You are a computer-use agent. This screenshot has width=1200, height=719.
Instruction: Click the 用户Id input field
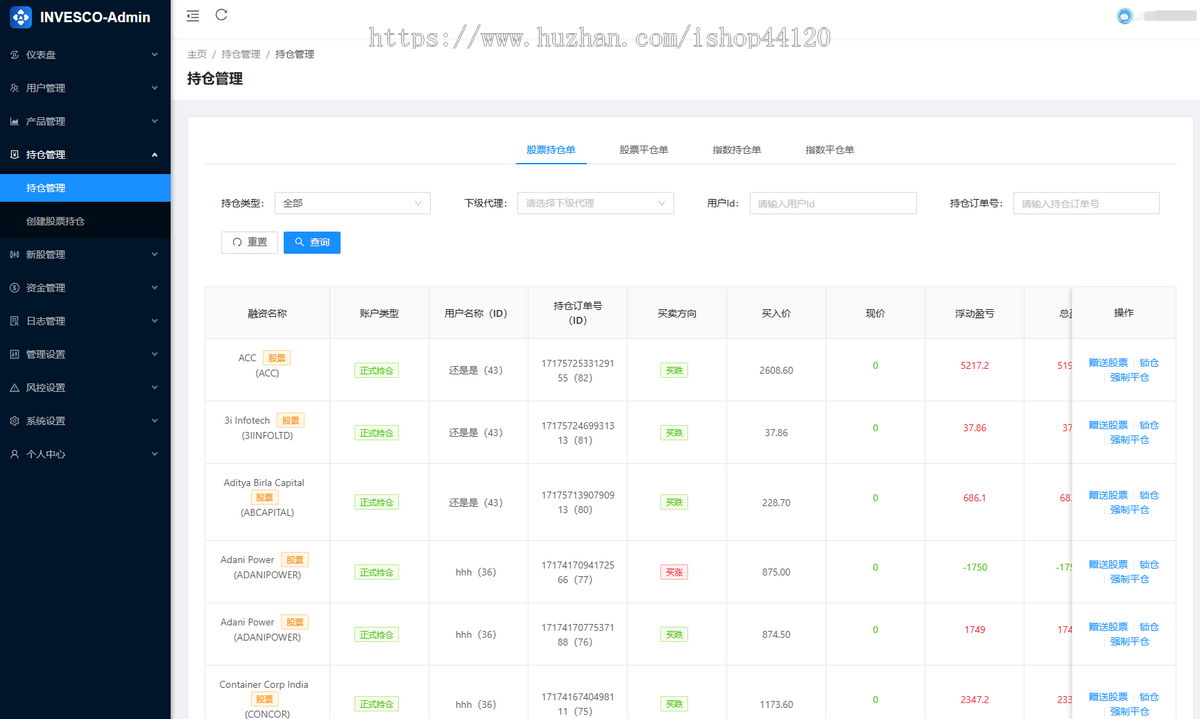click(x=833, y=203)
